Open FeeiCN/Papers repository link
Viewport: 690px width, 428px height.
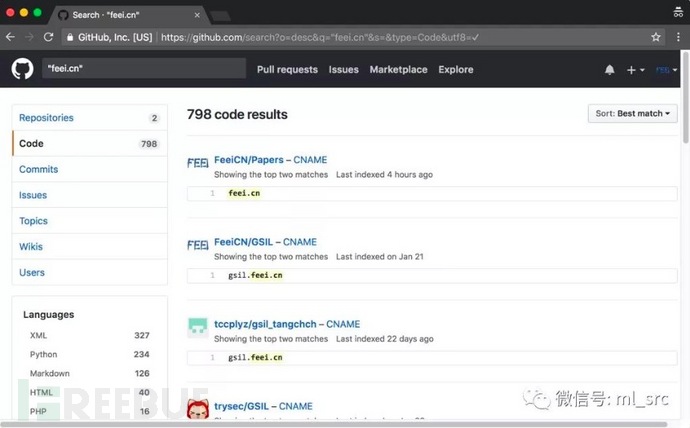click(x=249, y=160)
